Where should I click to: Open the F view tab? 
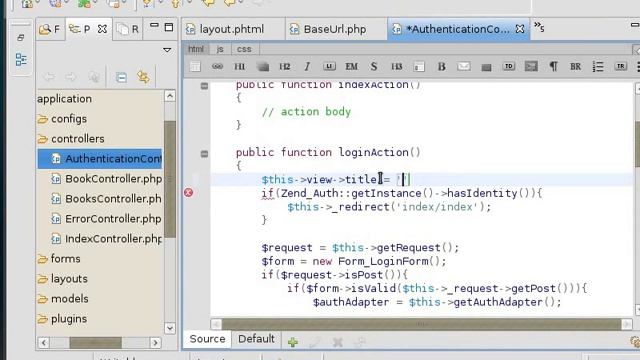[x=49, y=29]
